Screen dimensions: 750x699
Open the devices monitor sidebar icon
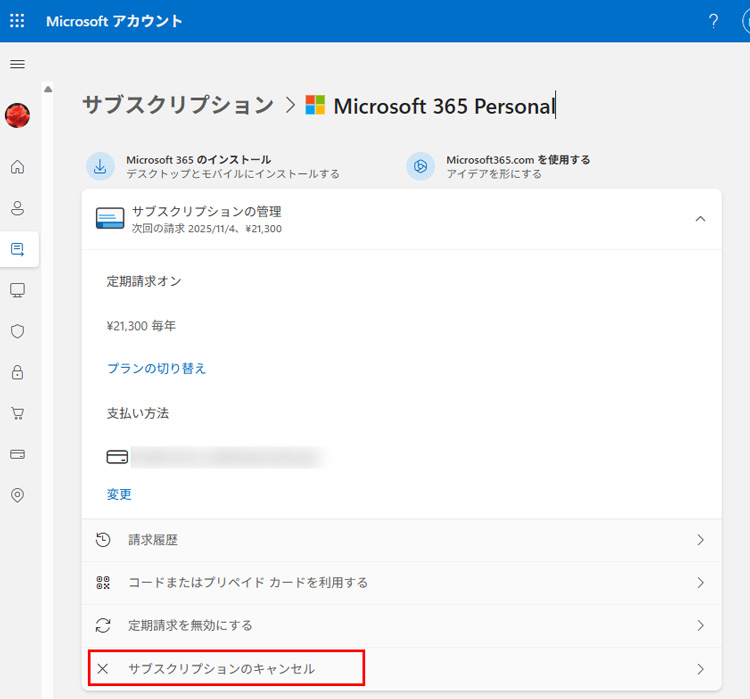tap(18, 290)
